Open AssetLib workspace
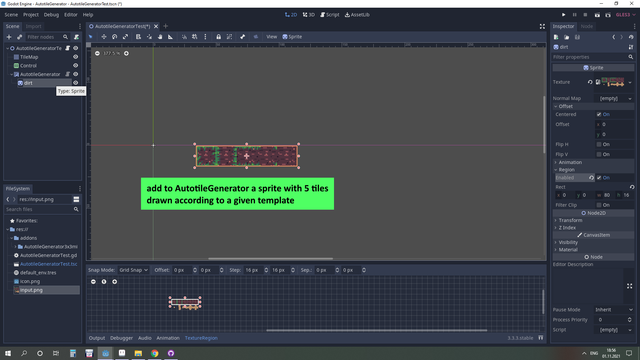The image size is (640, 360). click(x=357, y=15)
